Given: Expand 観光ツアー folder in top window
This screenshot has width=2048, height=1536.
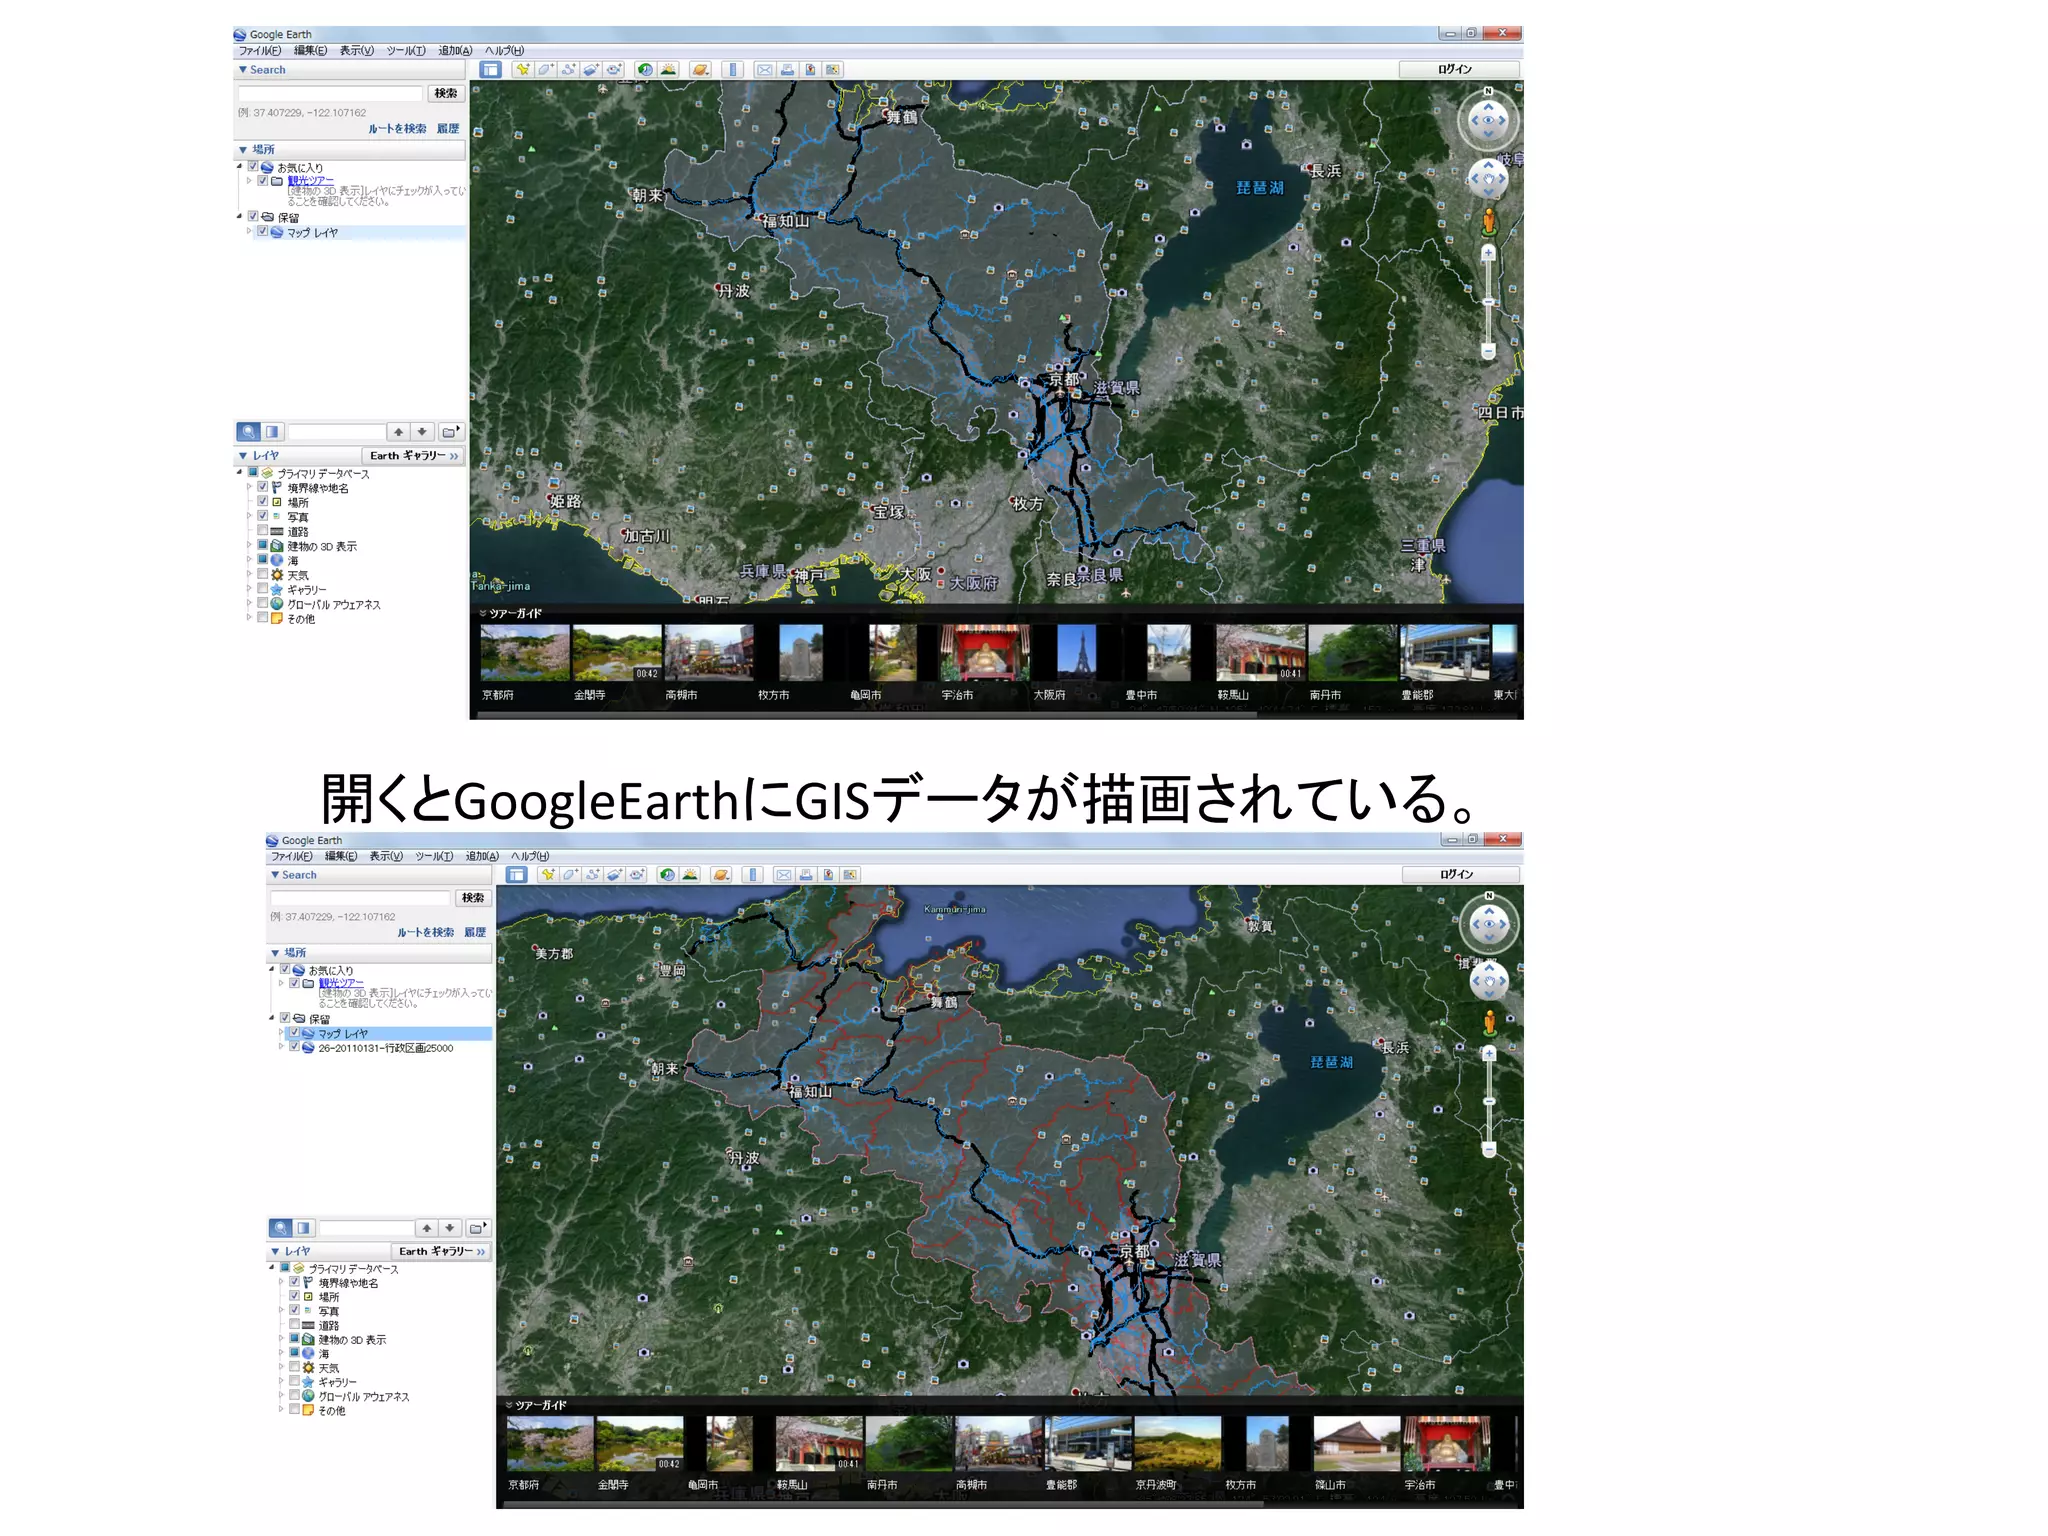Looking at the screenshot, I should tap(249, 181).
